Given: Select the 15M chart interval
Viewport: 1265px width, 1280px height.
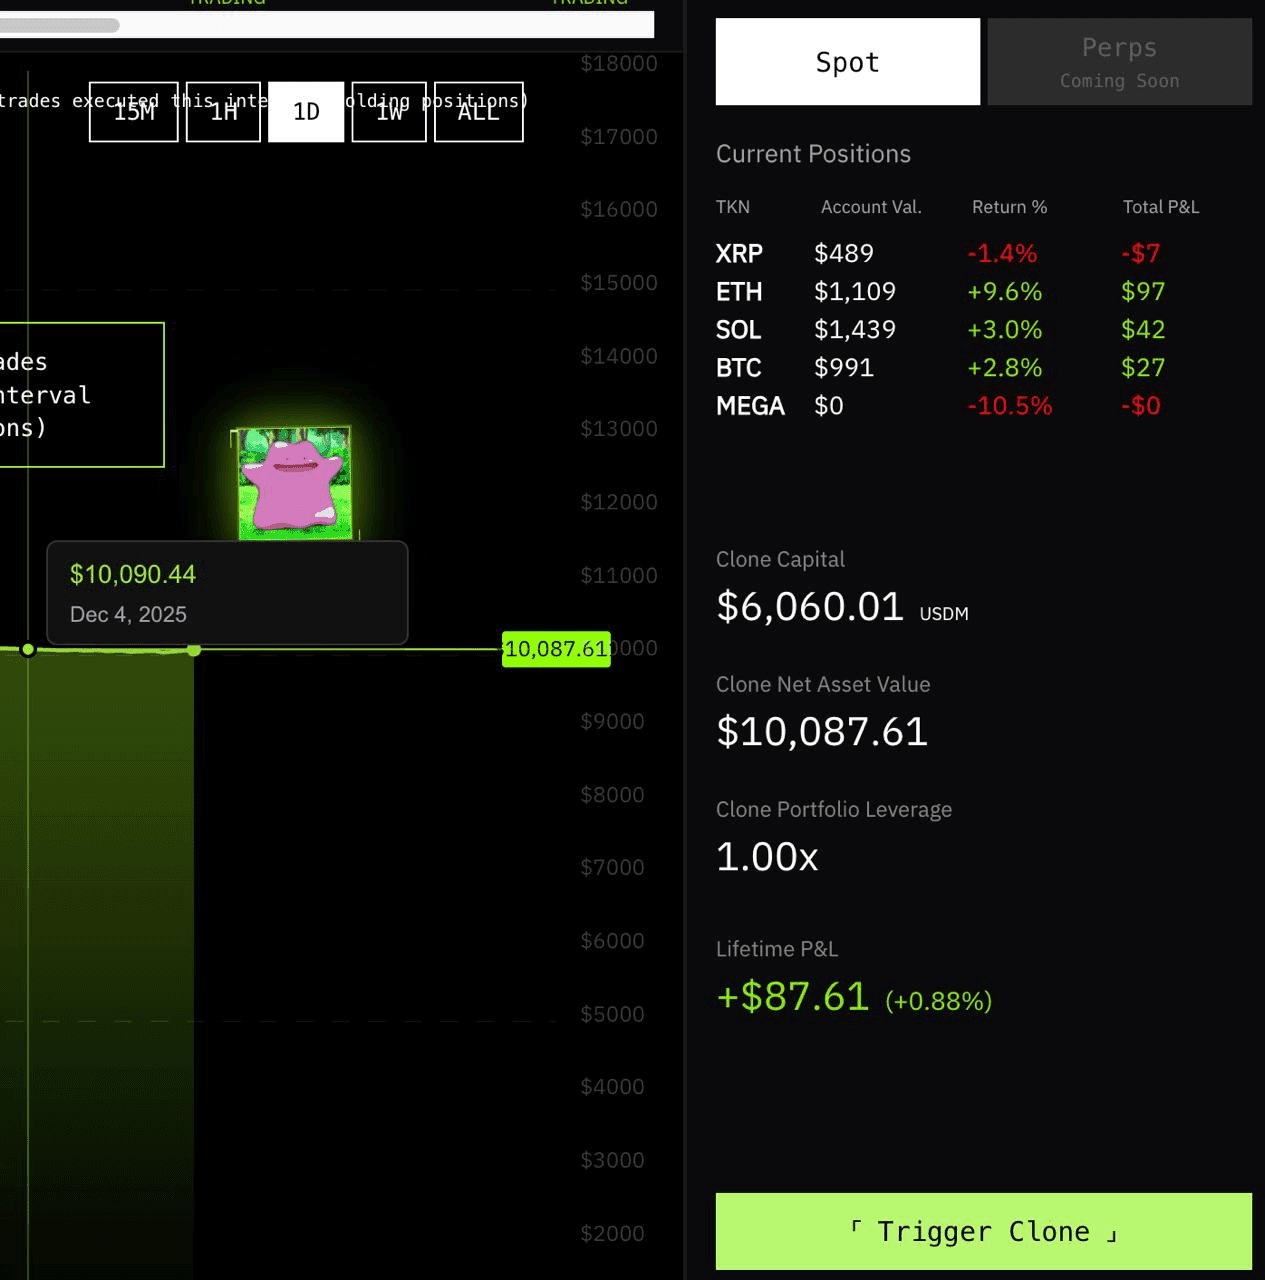Looking at the screenshot, I should pos(134,112).
